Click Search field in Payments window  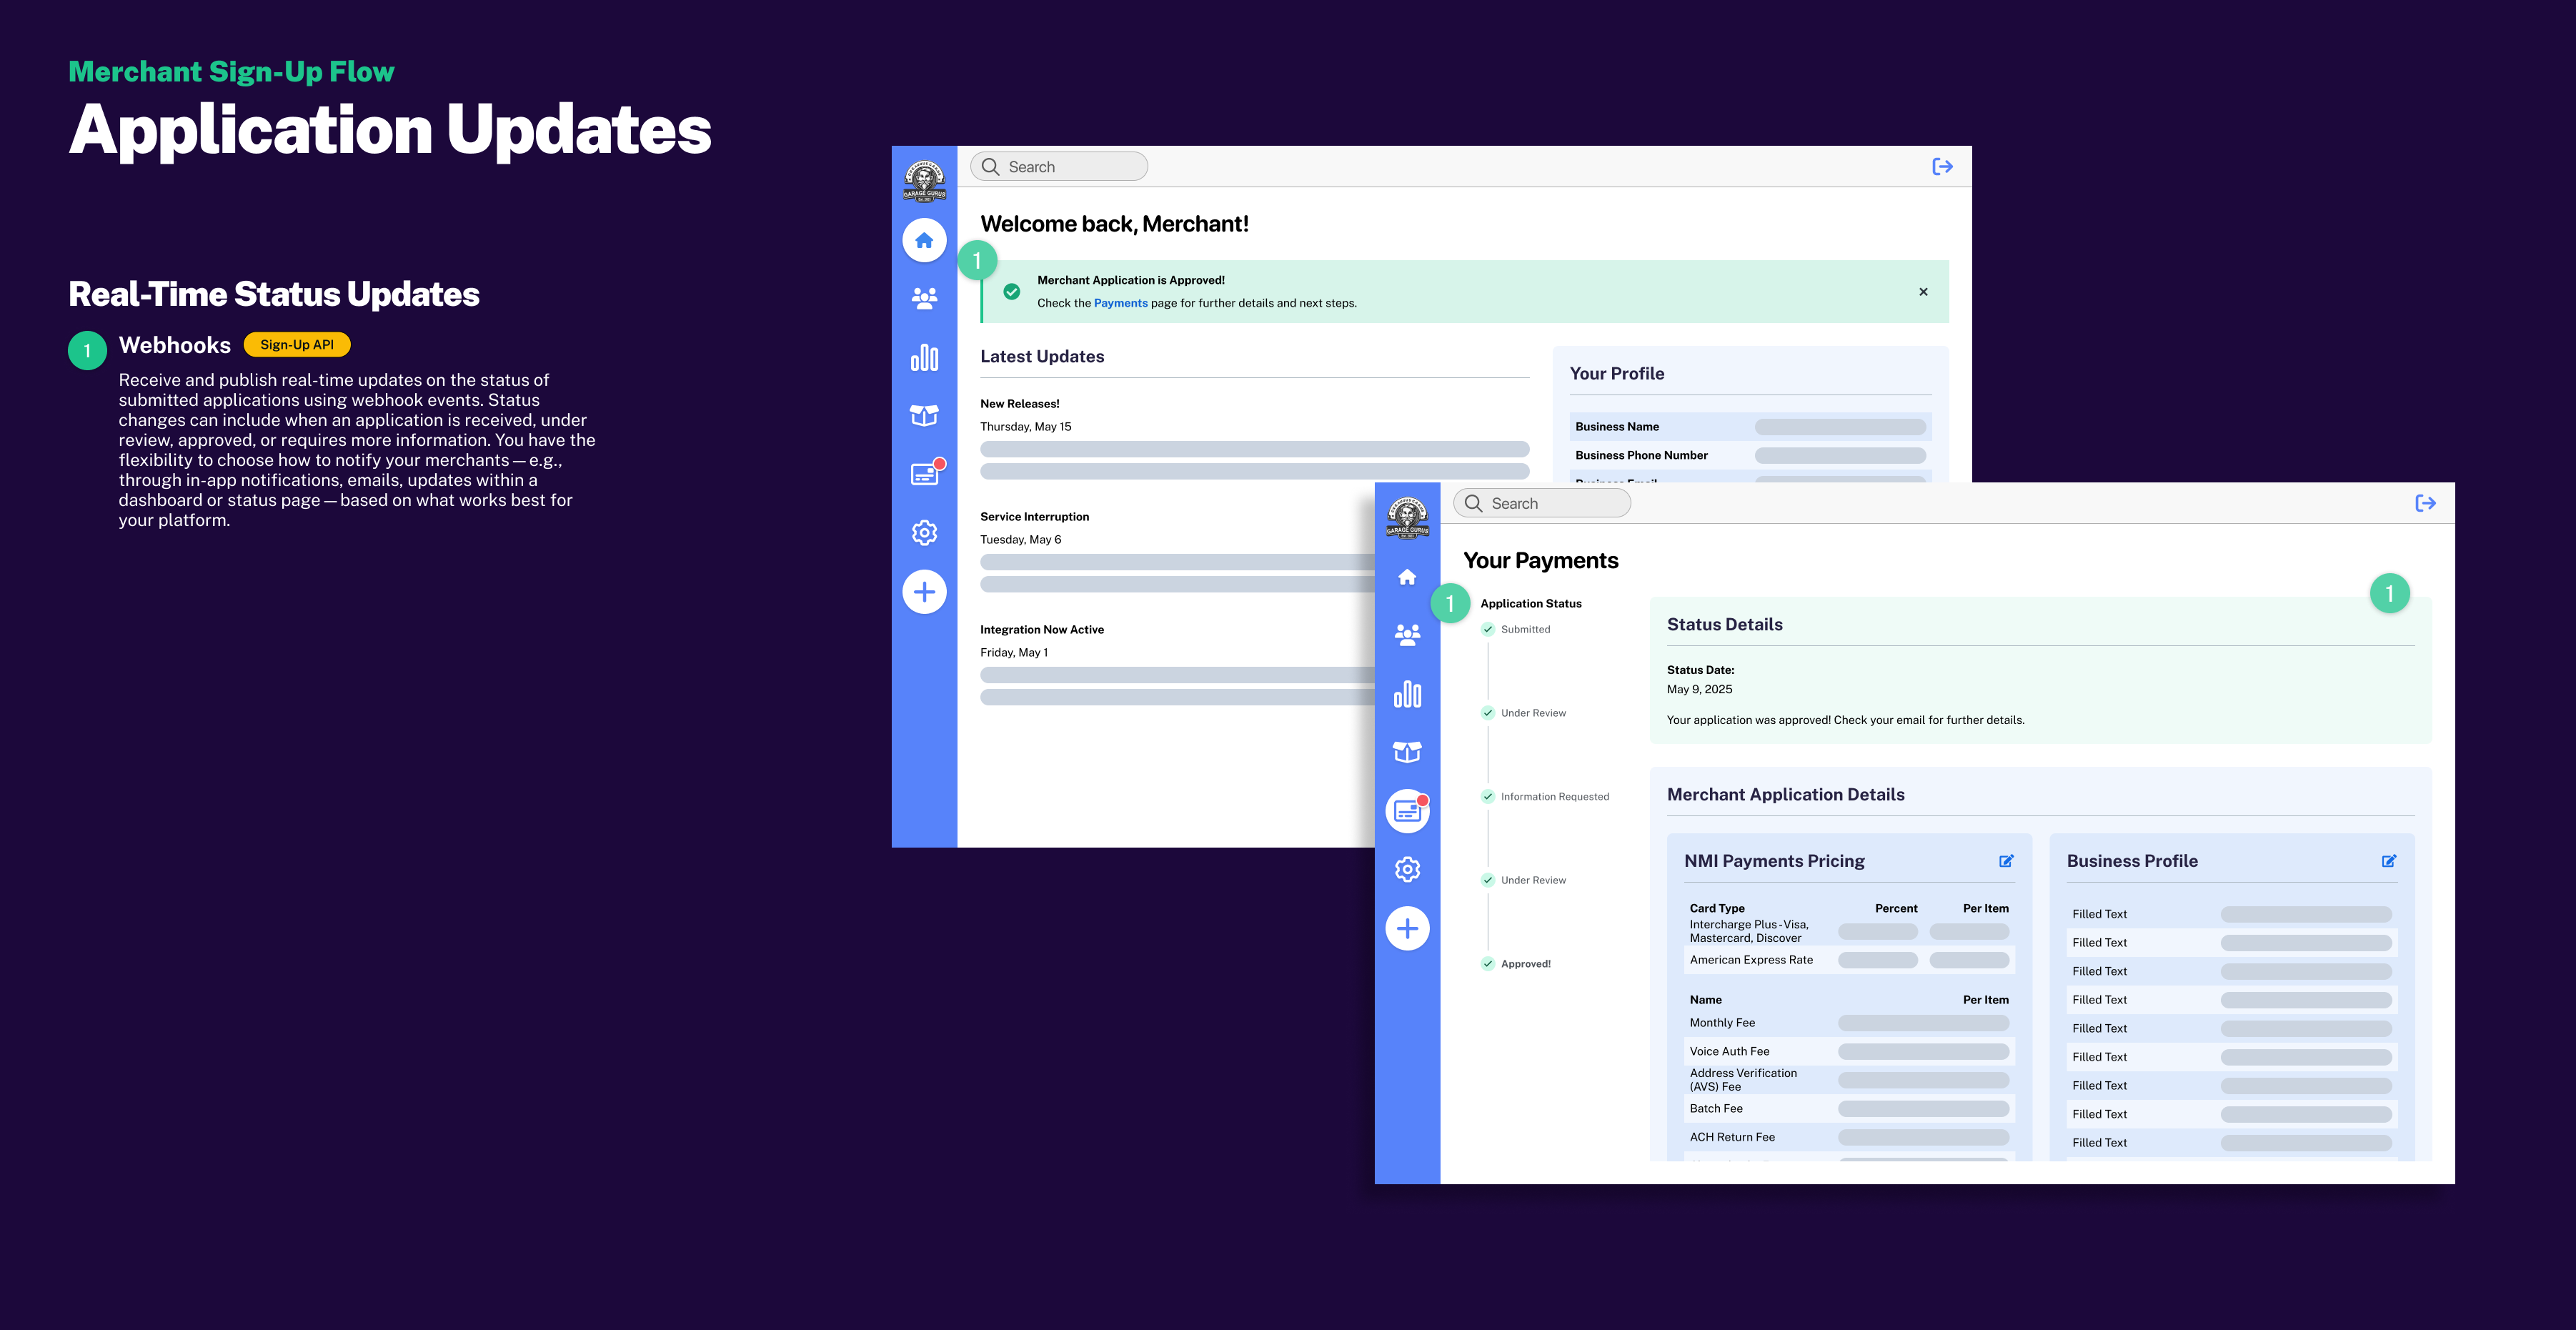pyautogui.click(x=1543, y=504)
